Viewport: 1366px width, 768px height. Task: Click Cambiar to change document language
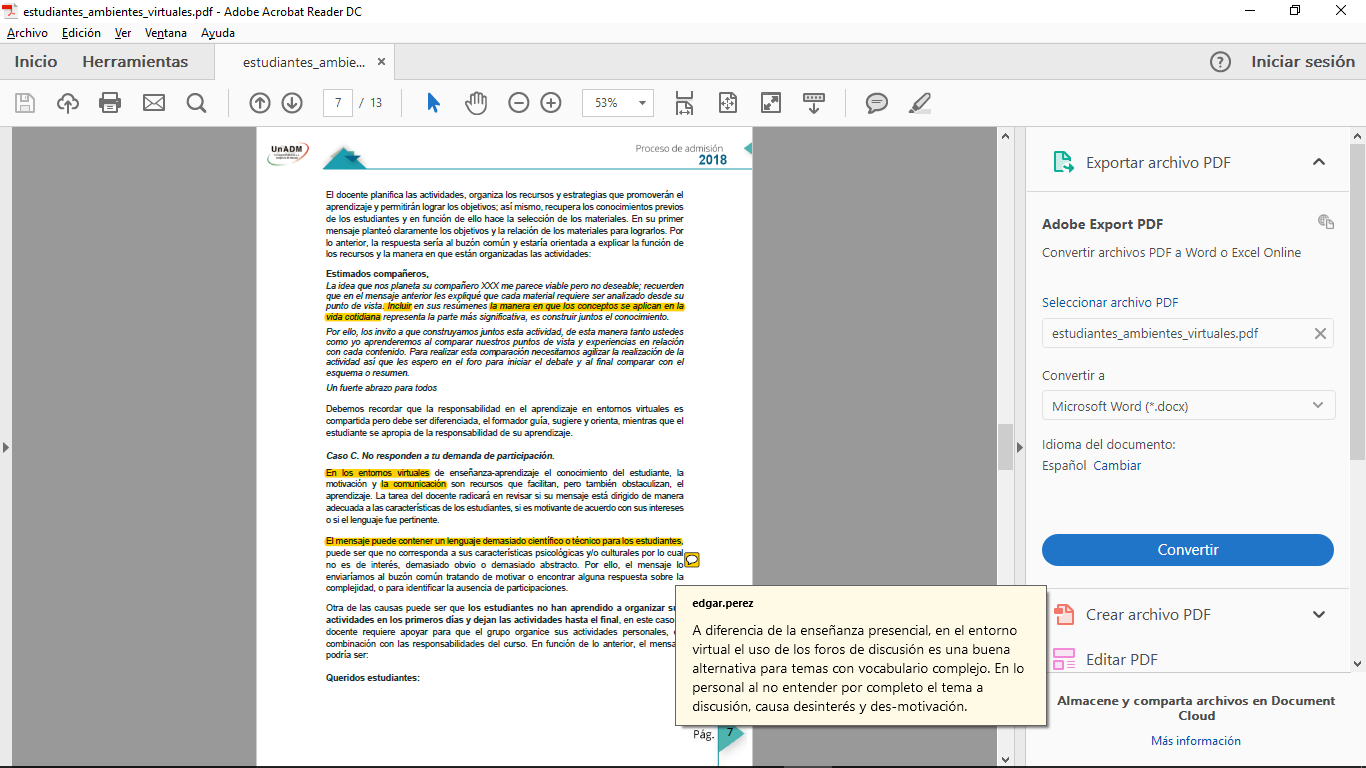pos(1118,465)
